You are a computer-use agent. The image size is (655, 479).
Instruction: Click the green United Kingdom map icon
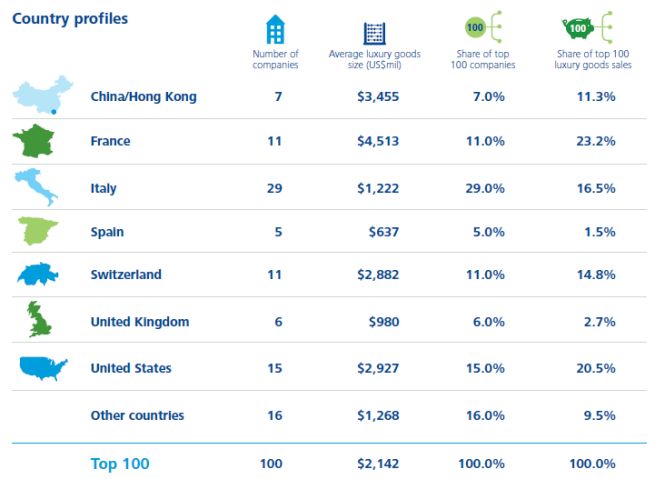[x=39, y=320]
